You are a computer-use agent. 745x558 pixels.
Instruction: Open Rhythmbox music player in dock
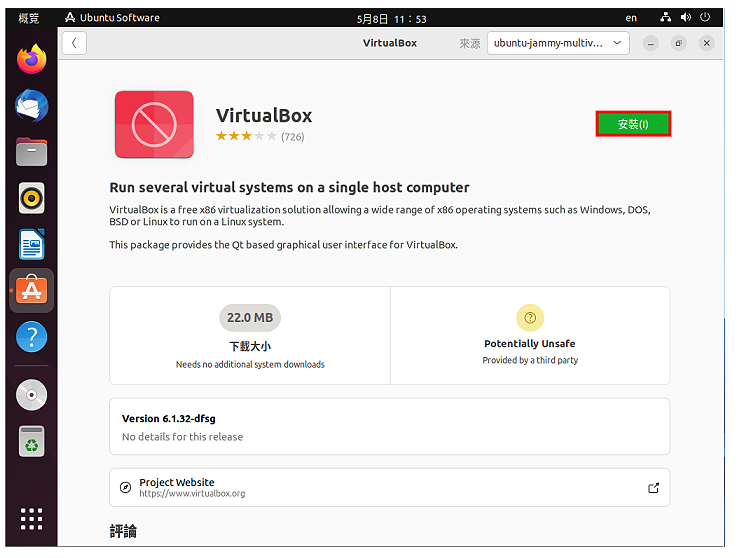point(31,198)
